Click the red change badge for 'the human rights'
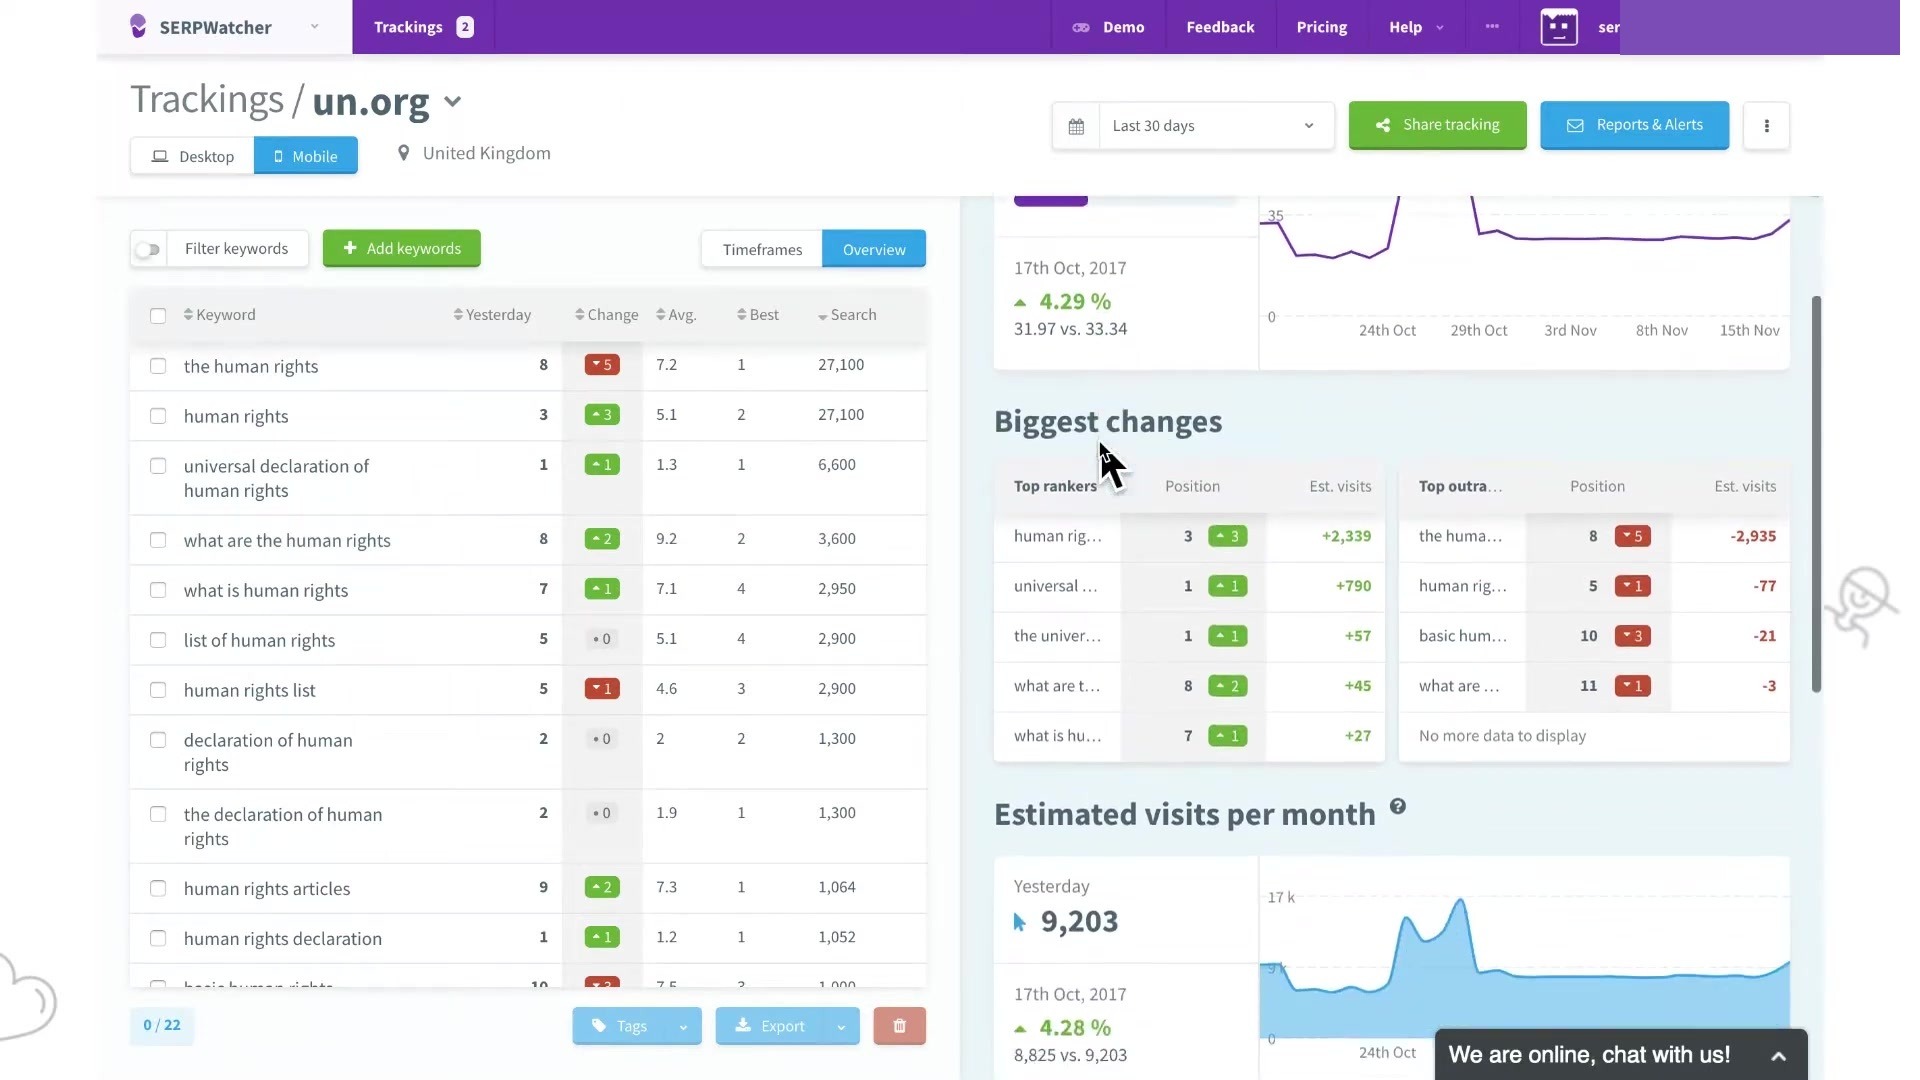The width and height of the screenshot is (1920, 1080). tap(602, 365)
